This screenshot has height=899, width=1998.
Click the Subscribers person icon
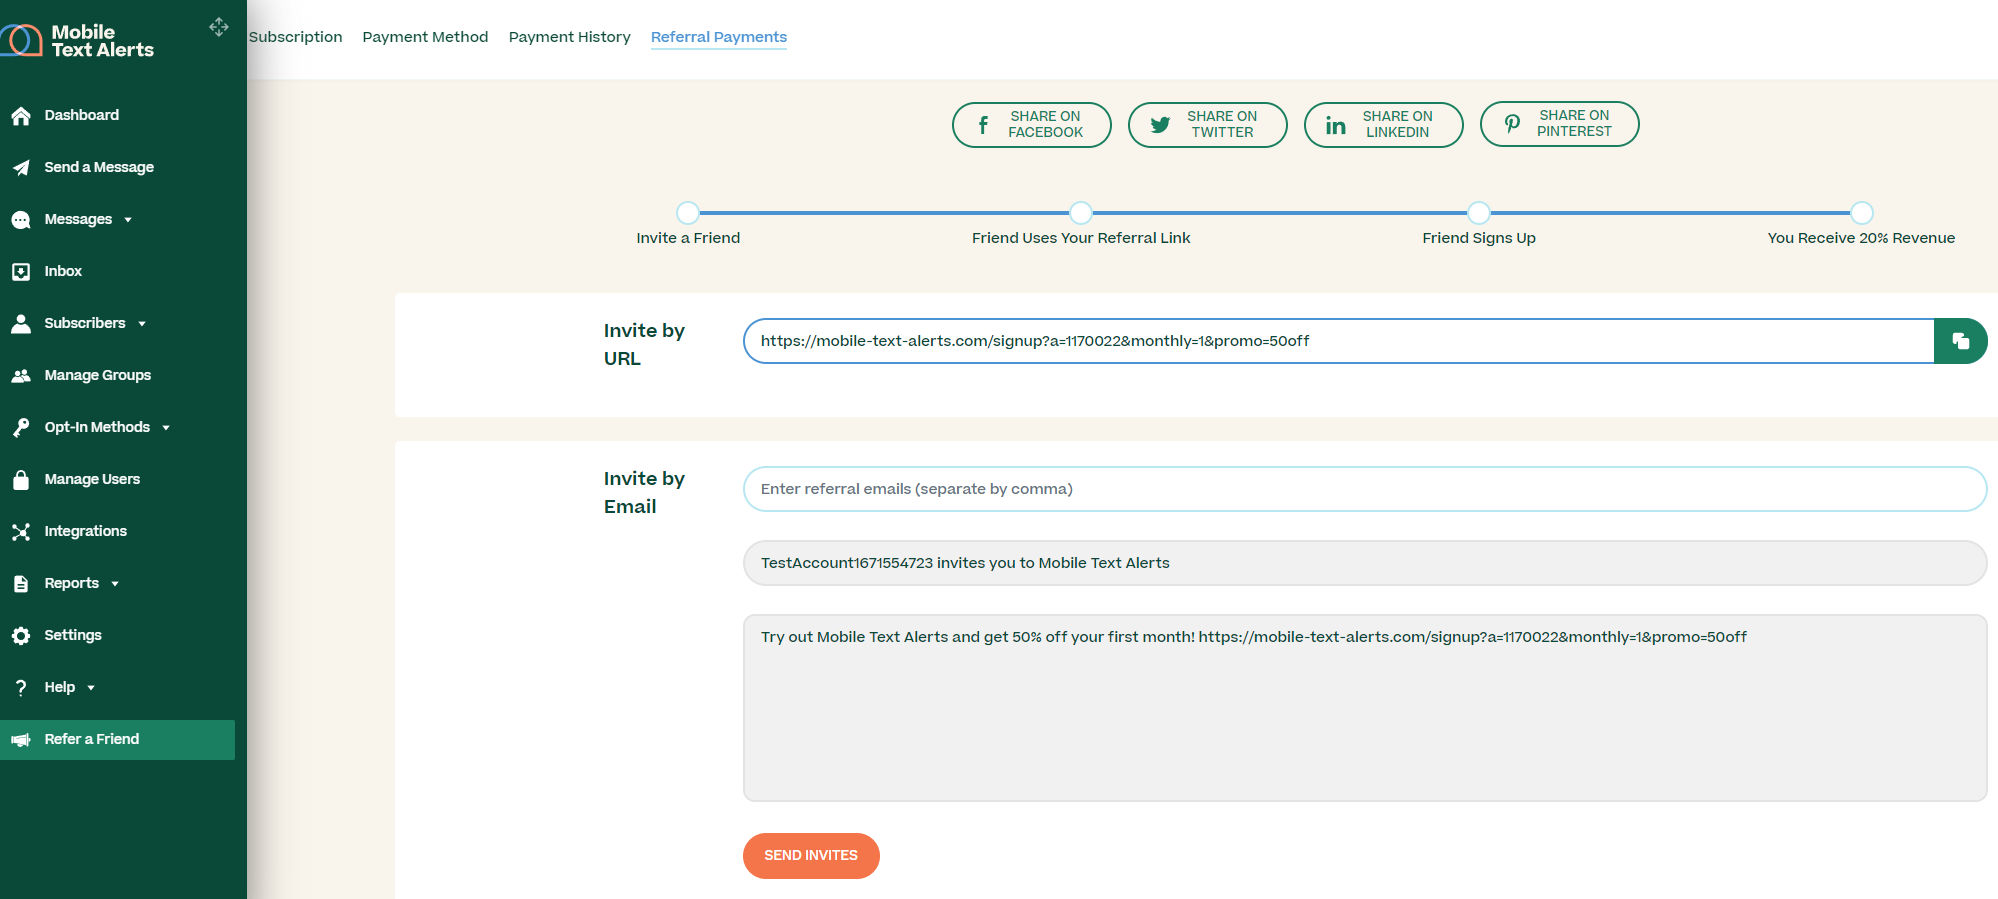click(21, 324)
